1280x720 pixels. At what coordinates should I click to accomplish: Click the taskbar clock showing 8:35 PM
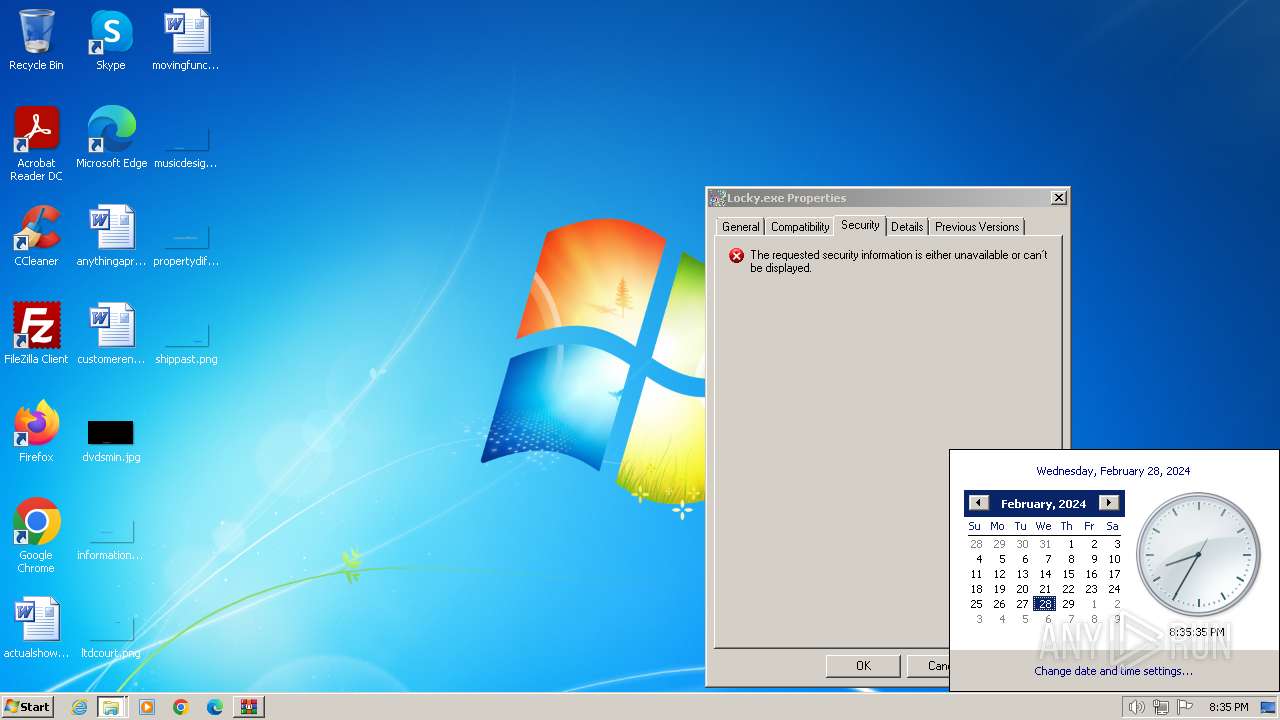1228,707
